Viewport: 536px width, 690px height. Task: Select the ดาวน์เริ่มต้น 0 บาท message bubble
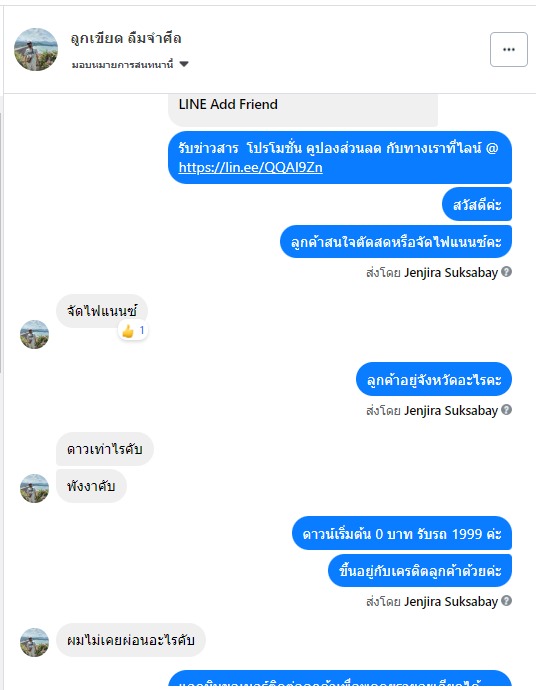click(x=402, y=533)
